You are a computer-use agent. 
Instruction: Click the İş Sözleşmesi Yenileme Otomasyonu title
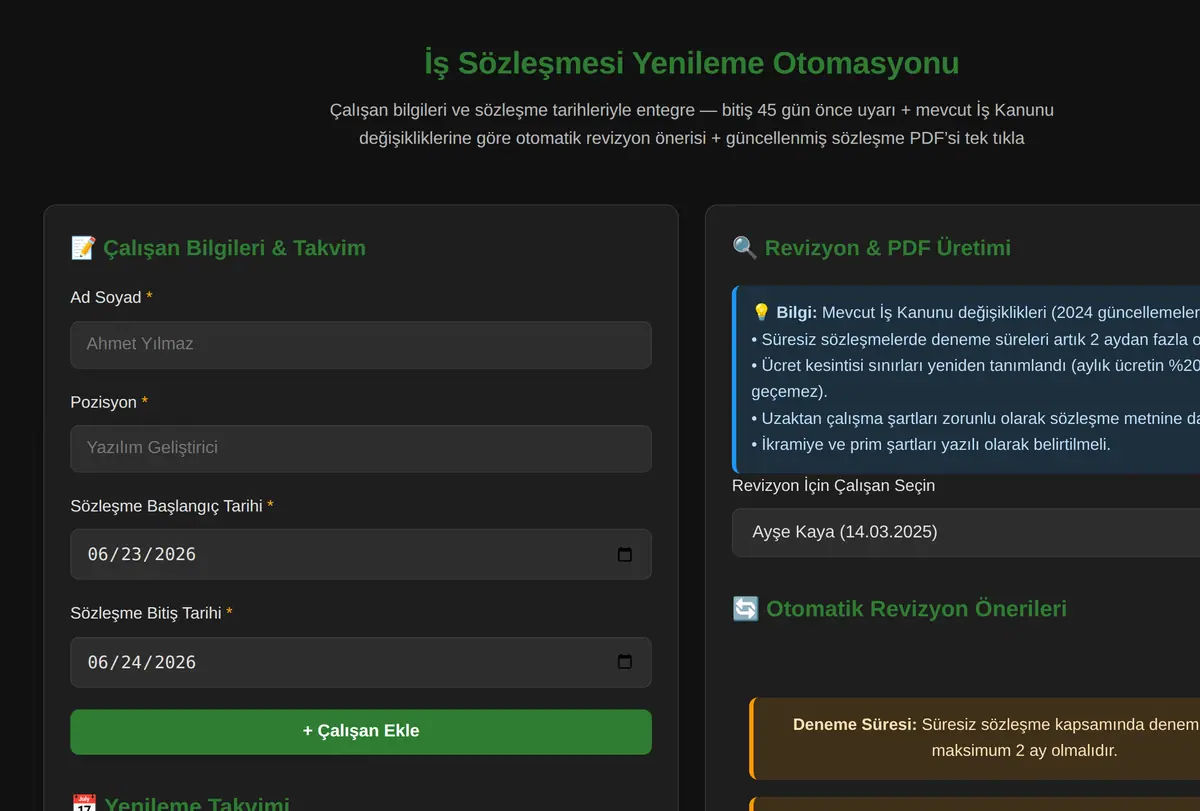point(691,63)
